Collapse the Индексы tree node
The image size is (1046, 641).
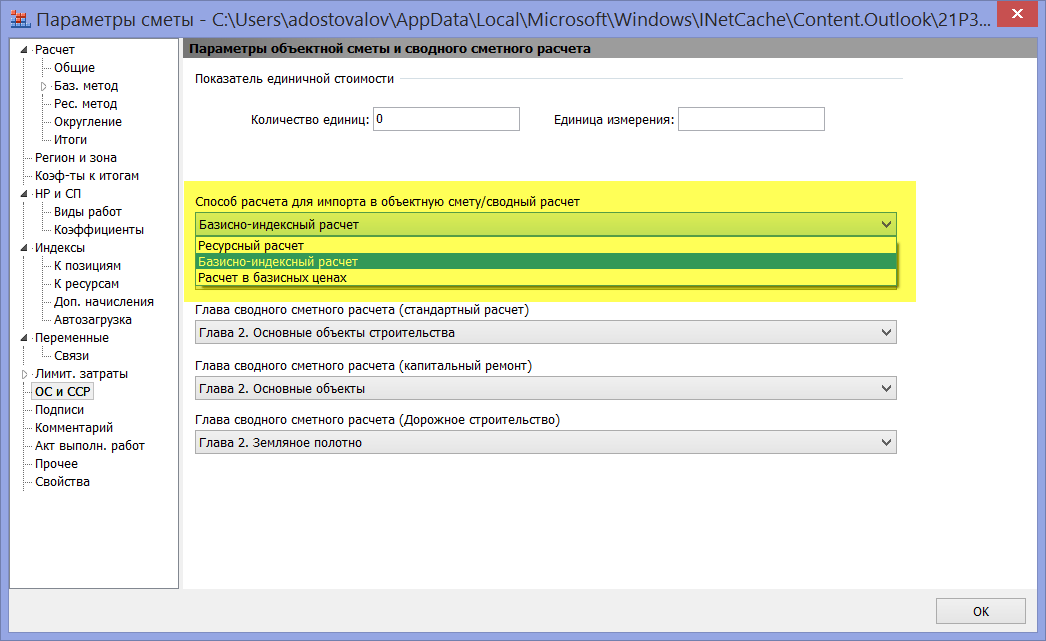click(25, 248)
